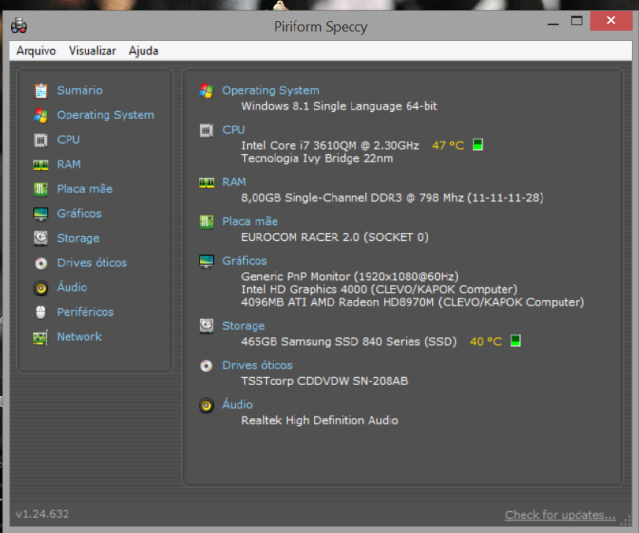The image size is (639, 533).
Task: Click Storage heading in summary
Action: (243, 326)
